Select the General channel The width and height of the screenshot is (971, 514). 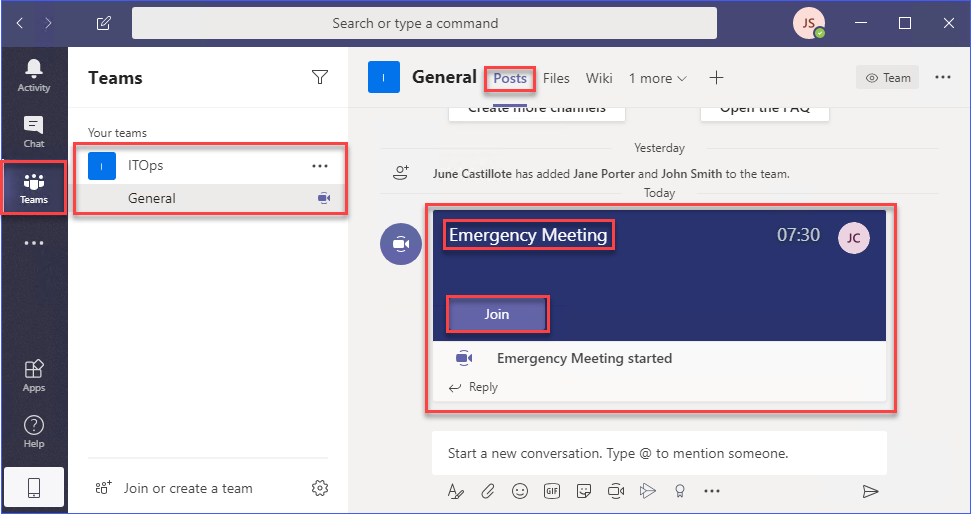click(209, 198)
